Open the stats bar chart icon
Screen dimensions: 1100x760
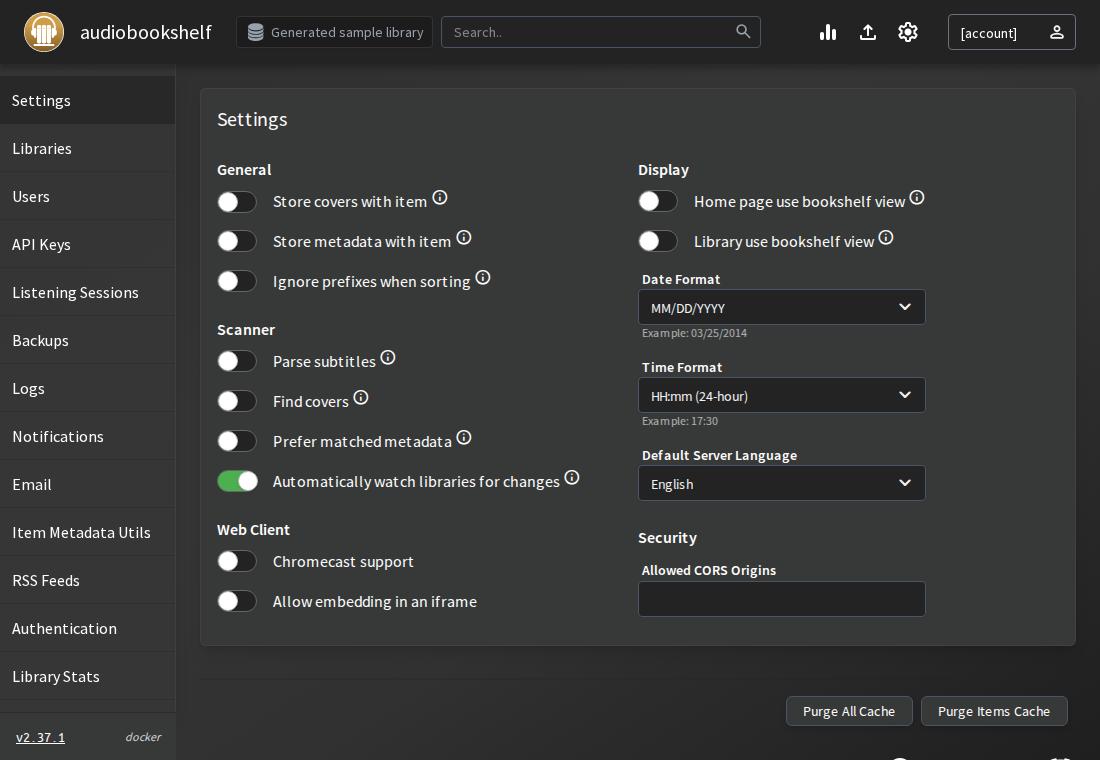[828, 32]
